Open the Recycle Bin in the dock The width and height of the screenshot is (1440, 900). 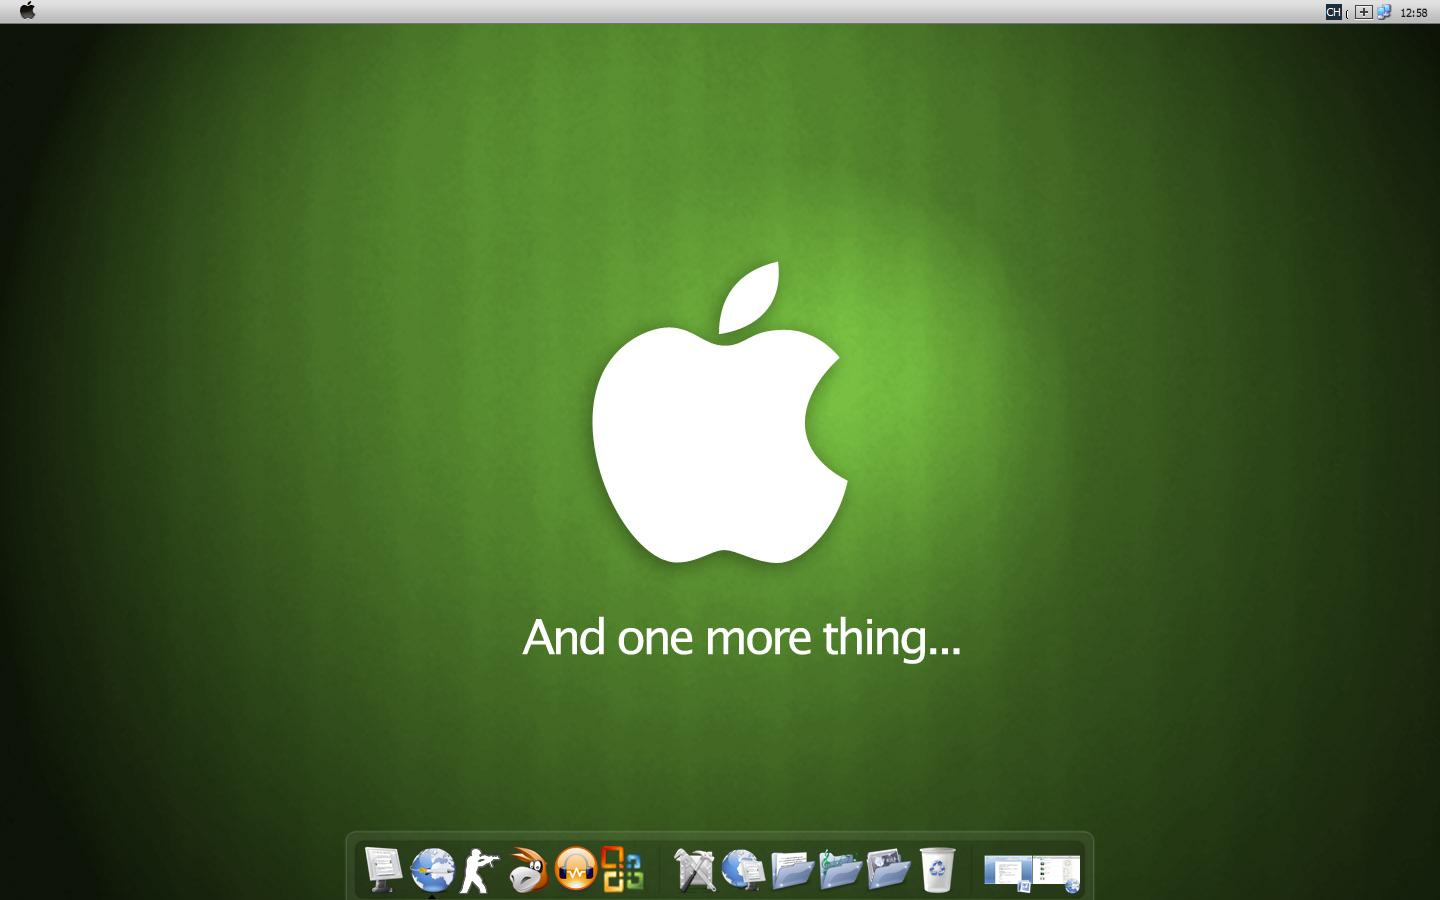point(937,869)
